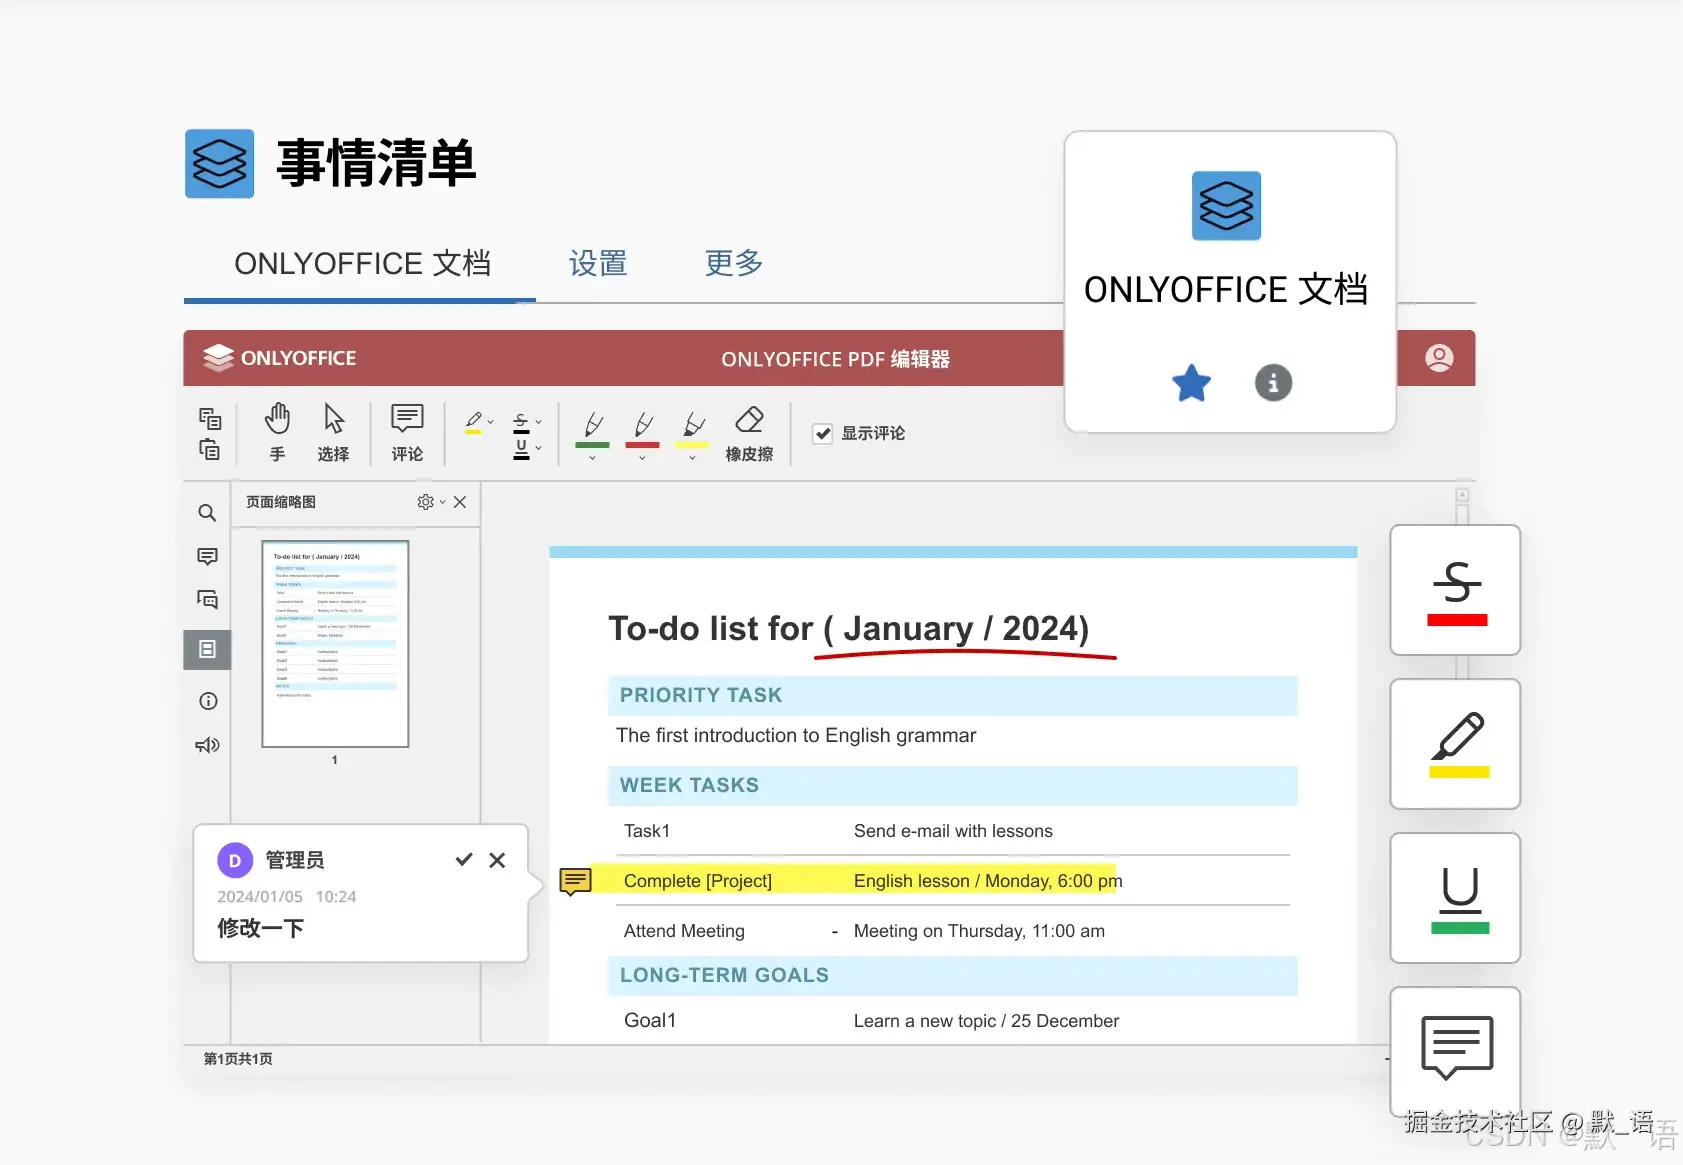Image resolution: width=1683 pixels, height=1165 pixels.
Task: Select the Hand (手) tool
Action: click(277, 432)
